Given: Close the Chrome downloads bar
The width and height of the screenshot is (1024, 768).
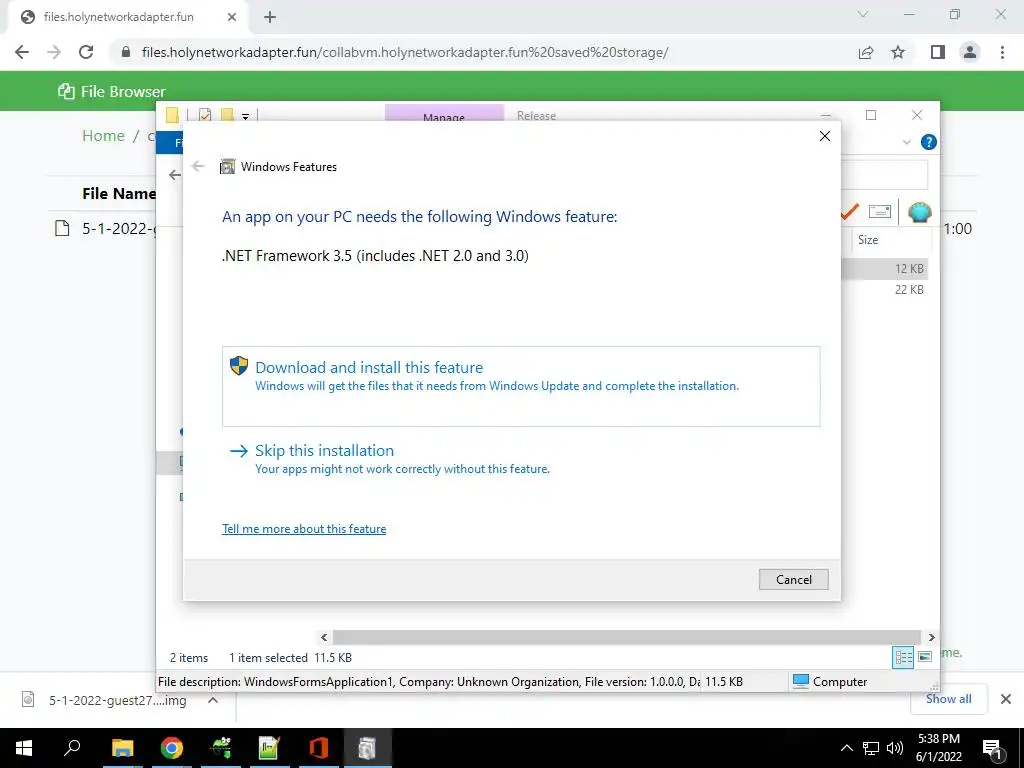Looking at the screenshot, I should pos(1006,699).
